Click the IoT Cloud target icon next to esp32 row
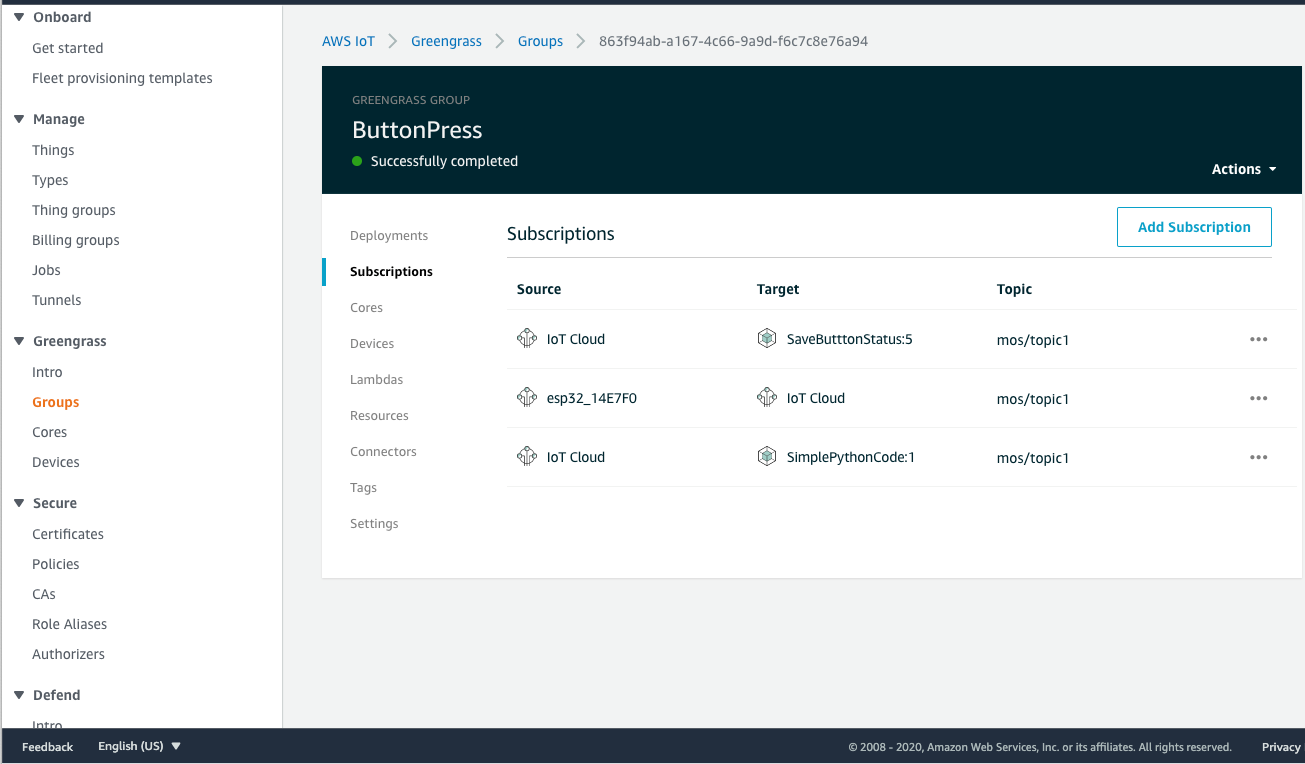1305x764 pixels. click(767, 397)
